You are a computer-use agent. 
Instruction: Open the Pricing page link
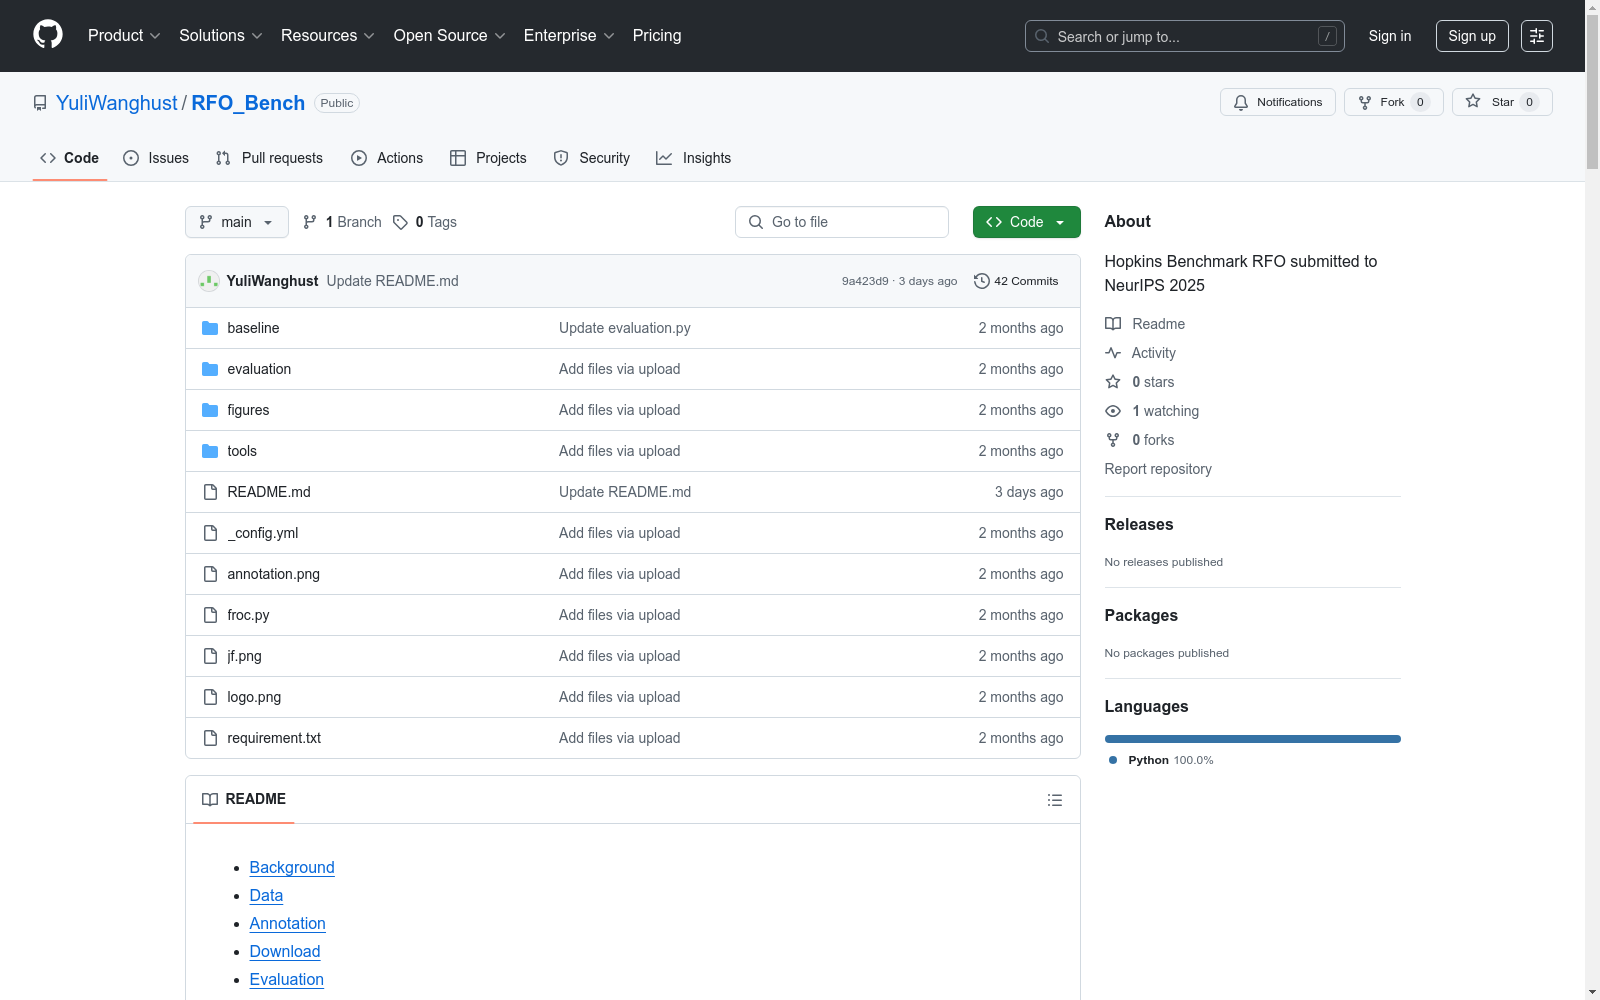(657, 36)
